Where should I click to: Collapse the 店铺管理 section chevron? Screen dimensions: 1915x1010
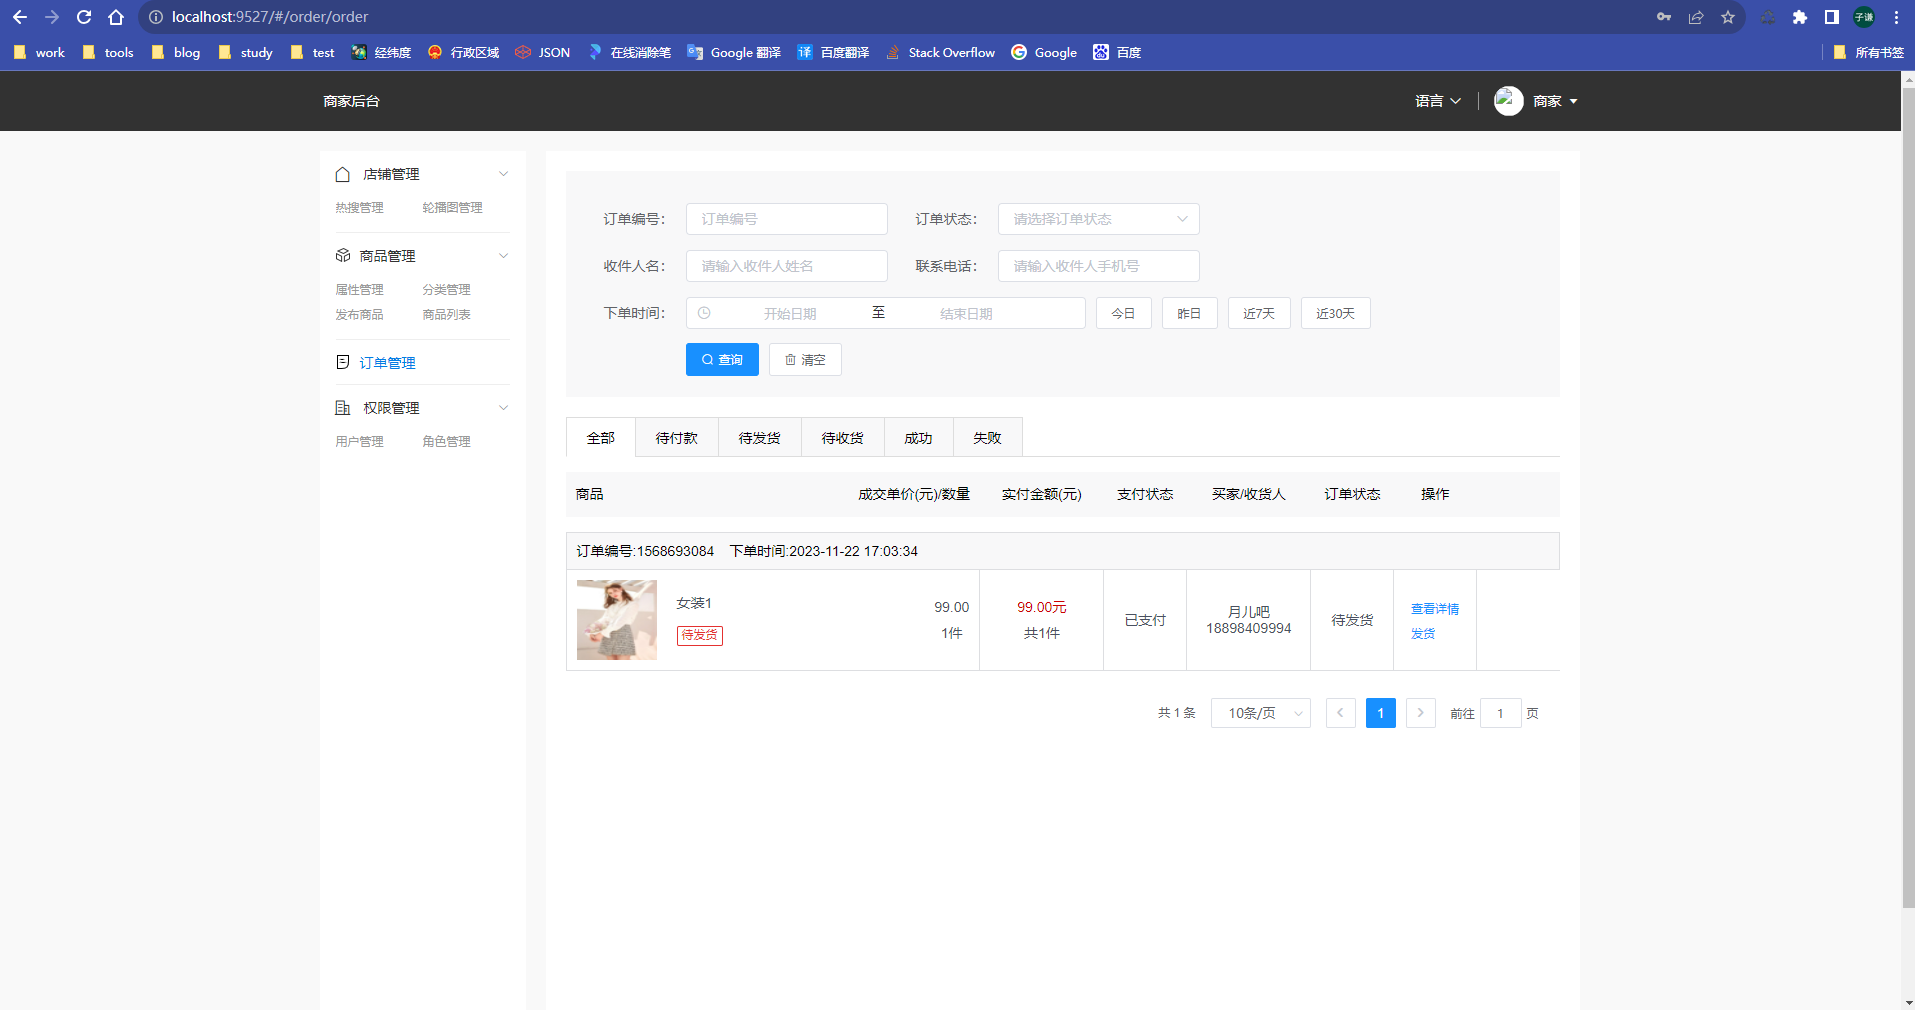(504, 173)
